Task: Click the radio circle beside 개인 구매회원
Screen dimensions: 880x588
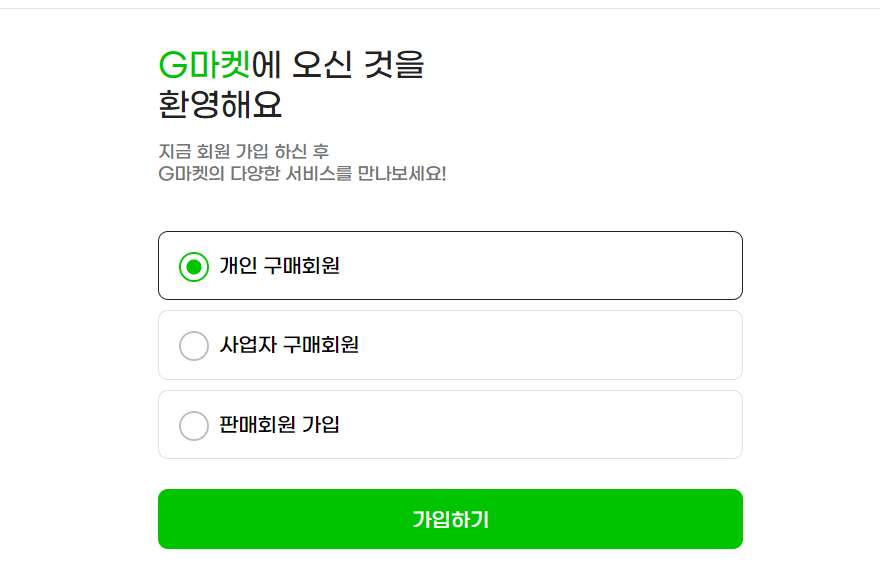Action: (x=195, y=265)
